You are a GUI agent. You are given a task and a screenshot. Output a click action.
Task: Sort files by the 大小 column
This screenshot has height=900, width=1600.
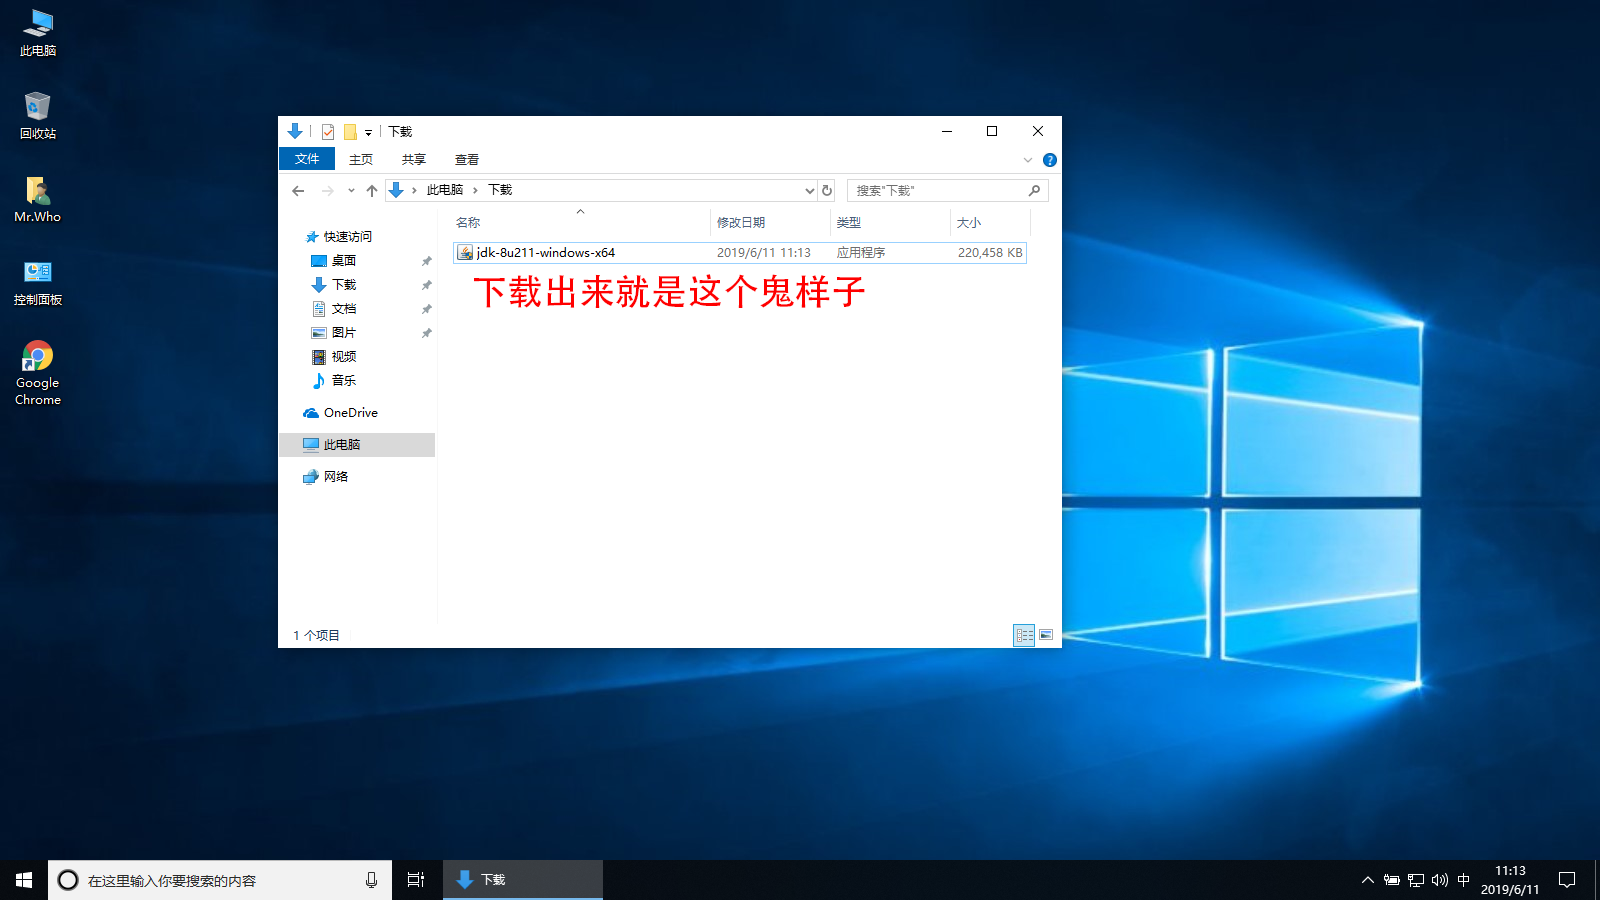[990, 222]
